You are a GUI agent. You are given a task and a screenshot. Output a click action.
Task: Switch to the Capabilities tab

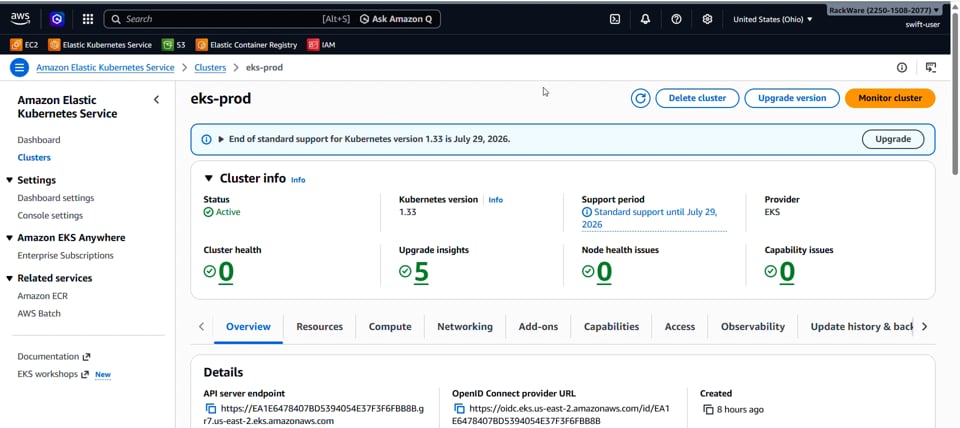tap(611, 326)
